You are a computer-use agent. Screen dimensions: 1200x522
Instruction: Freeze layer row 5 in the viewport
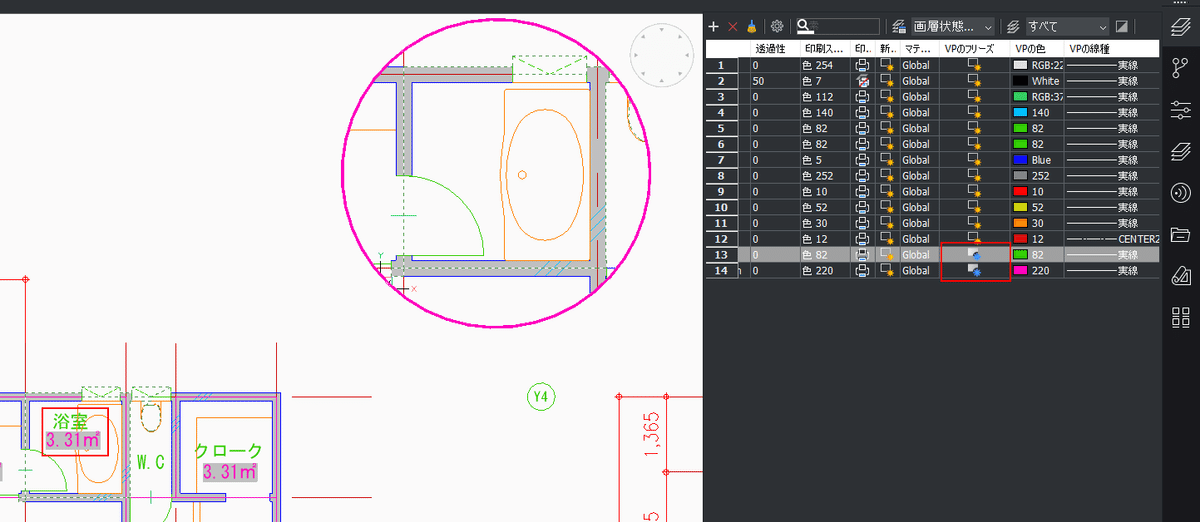point(973,128)
